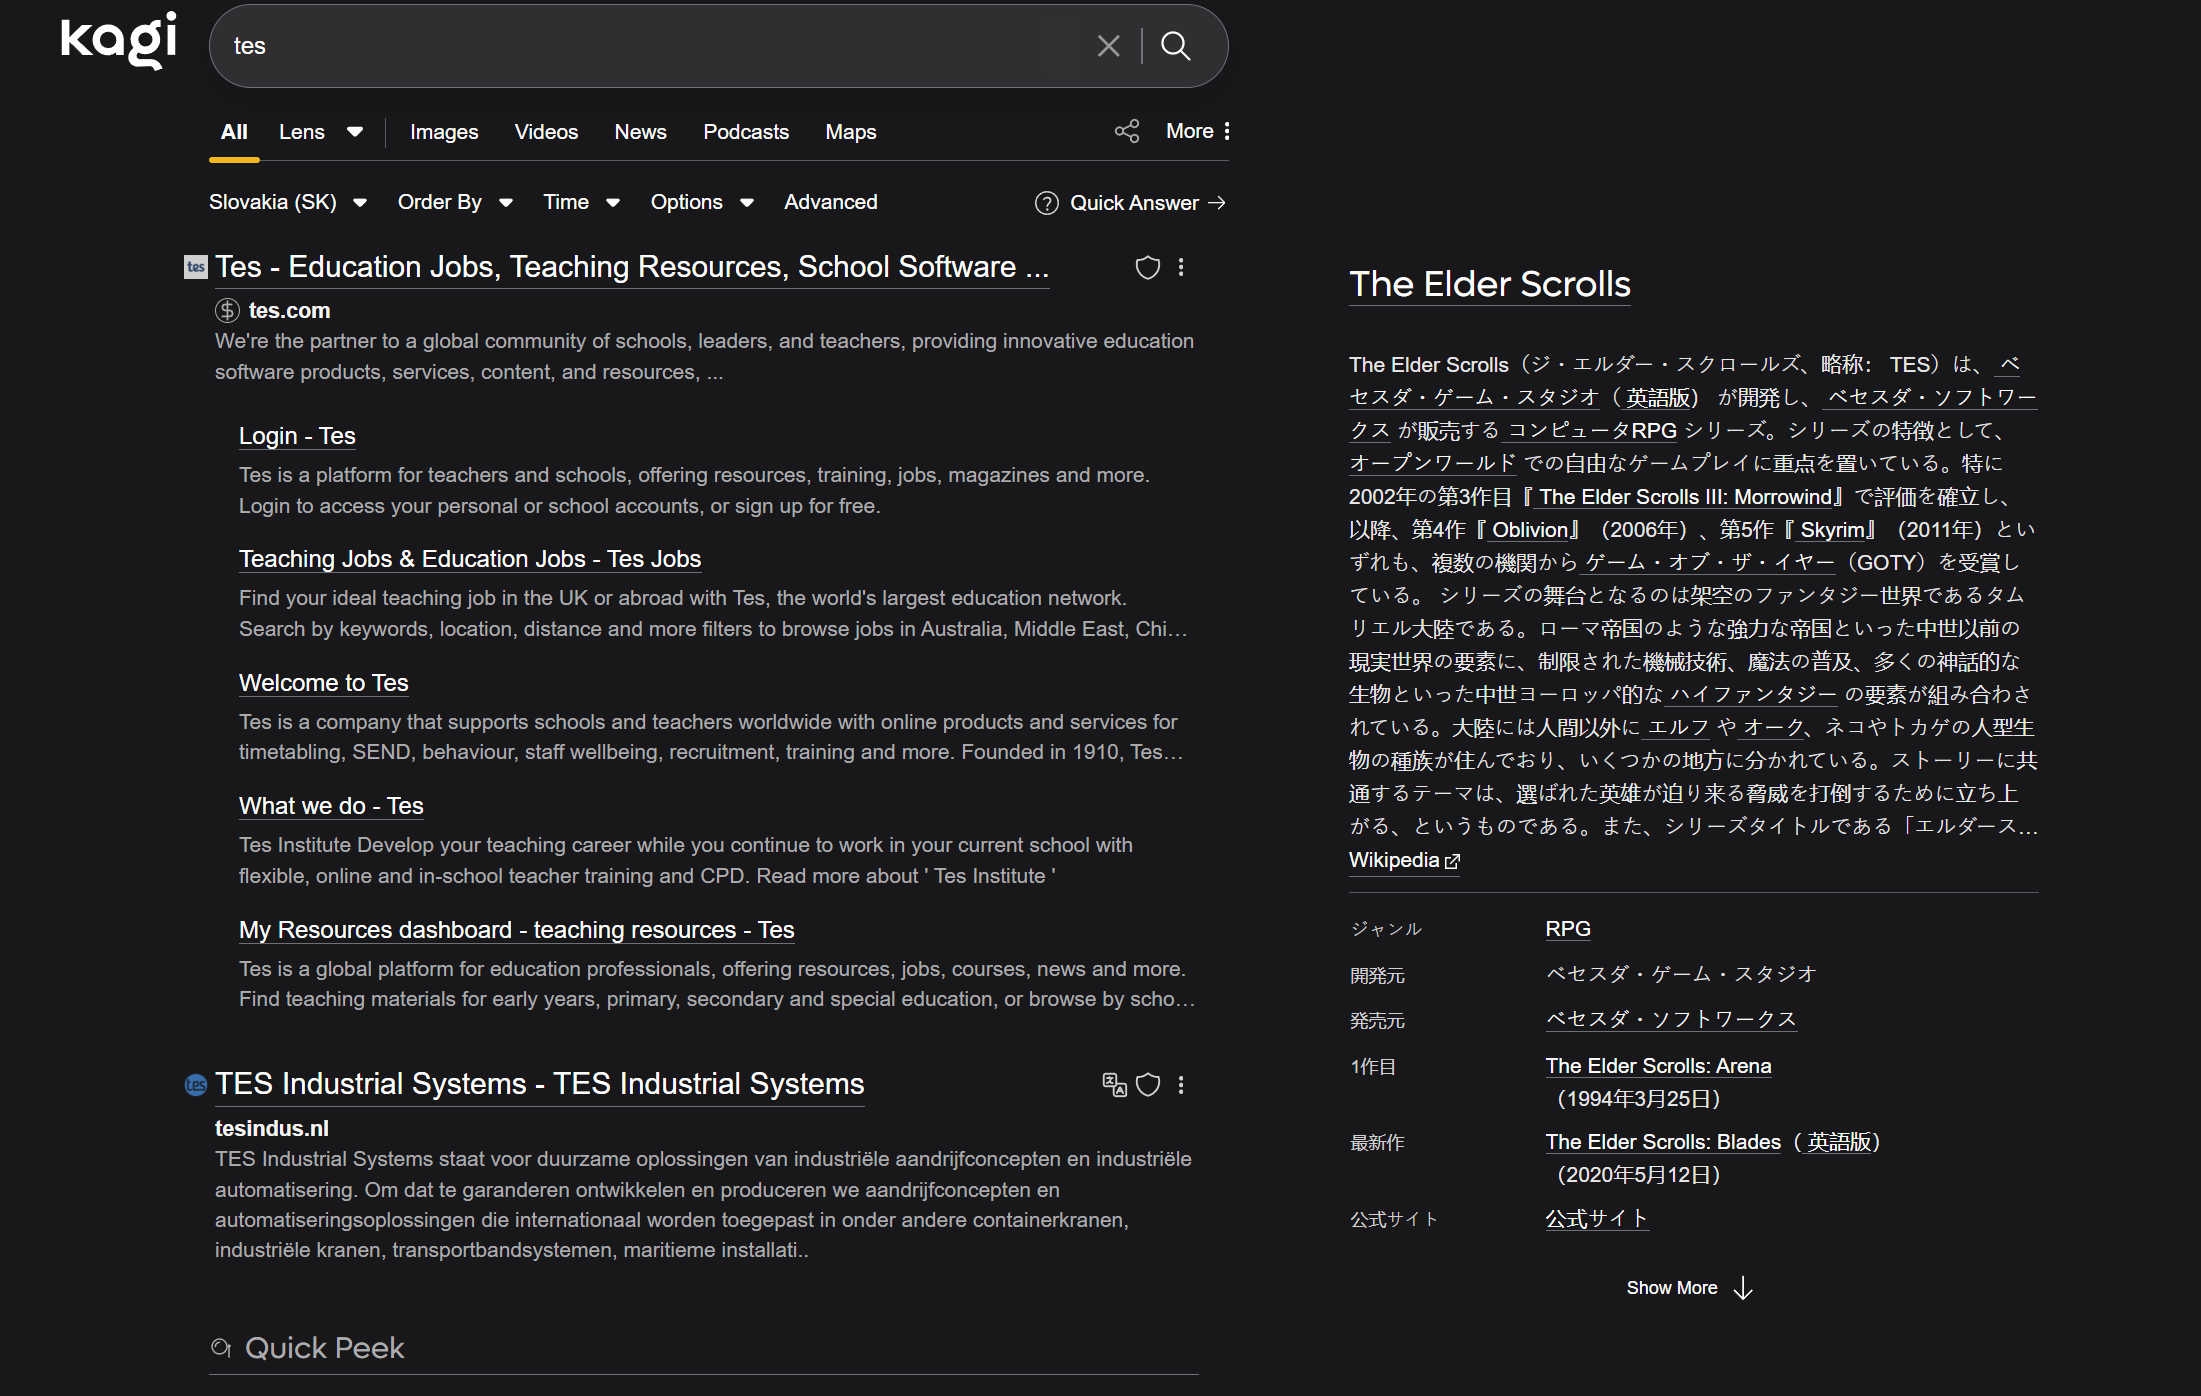The width and height of the screenshot is (2201, 1396).
Task: Click the share icon next to More
Action: tap(1127, 131)
